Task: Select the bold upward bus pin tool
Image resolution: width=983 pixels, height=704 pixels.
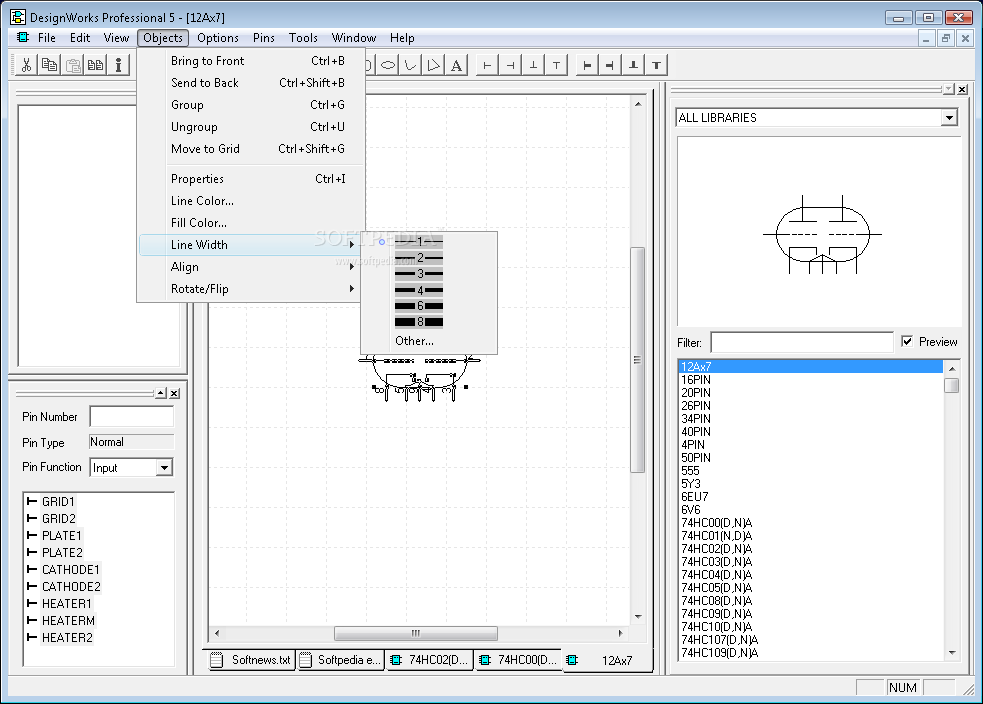Action: 633,65
